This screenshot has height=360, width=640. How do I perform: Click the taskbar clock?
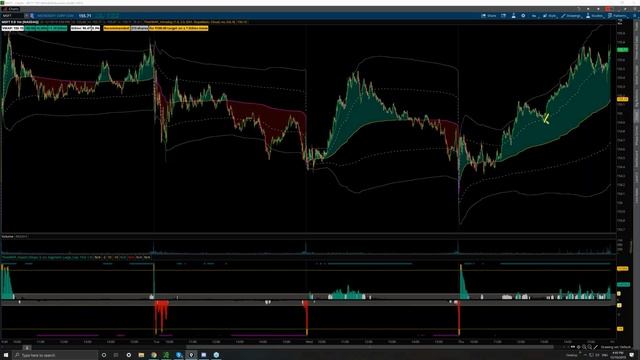[x=618, y=355]
